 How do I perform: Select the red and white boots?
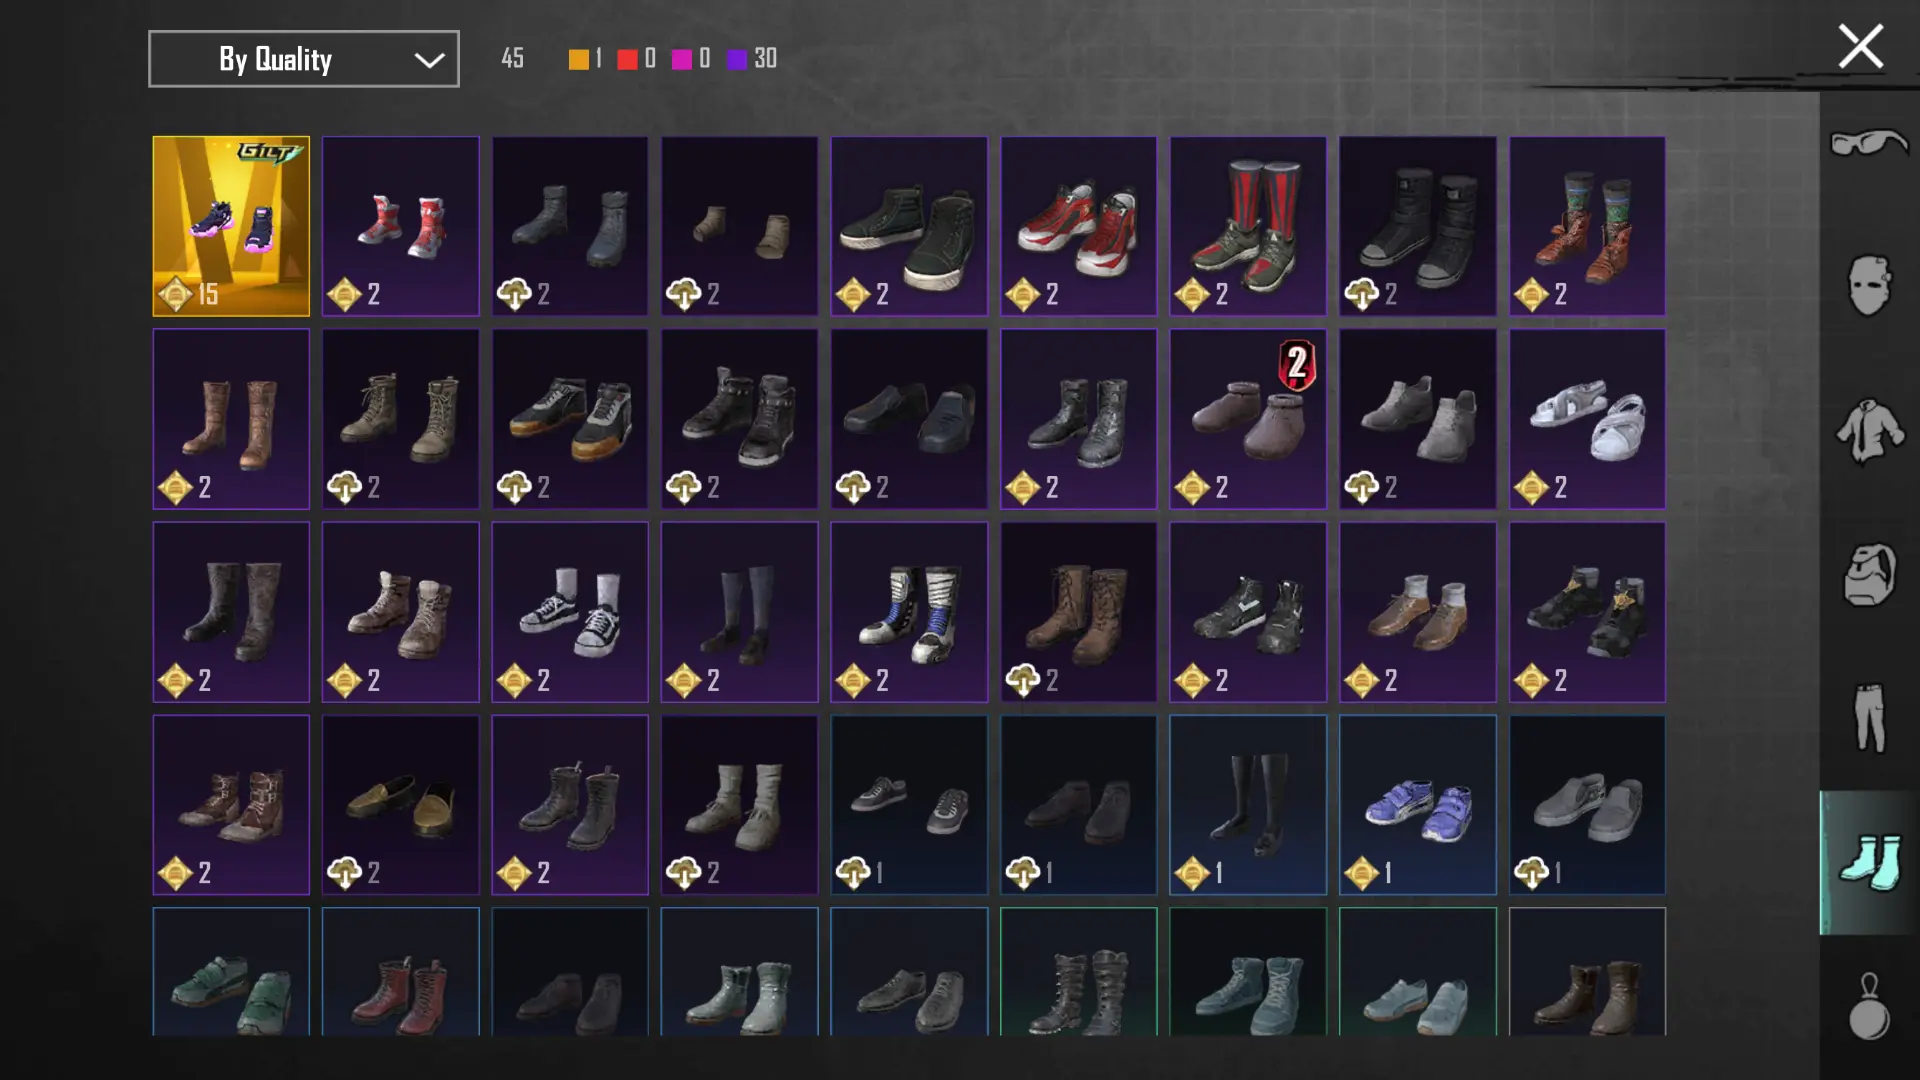tap(400, 226)
